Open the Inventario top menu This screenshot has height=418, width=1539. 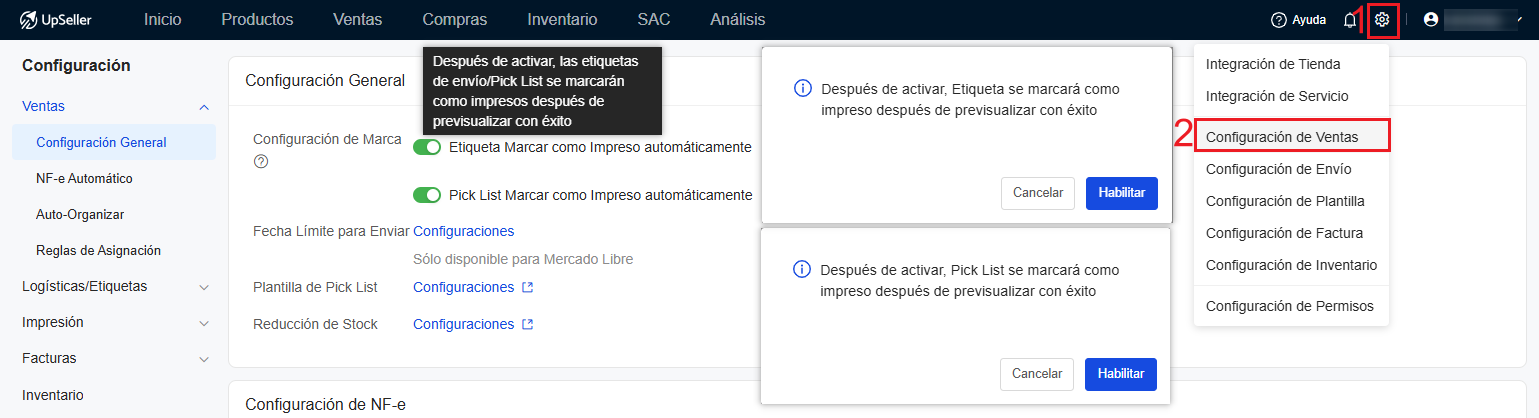(562, 19)
